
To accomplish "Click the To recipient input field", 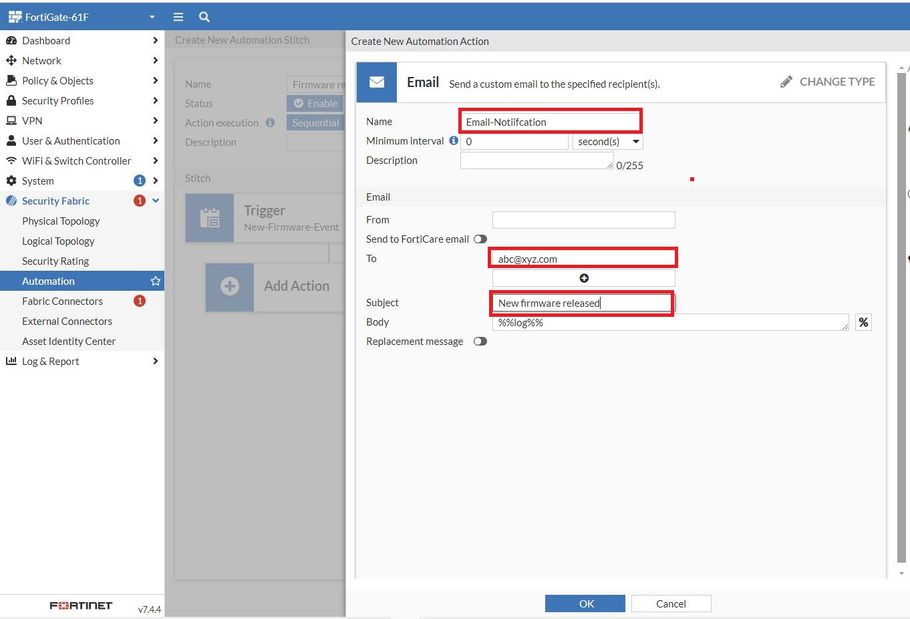I will [583, 259].
